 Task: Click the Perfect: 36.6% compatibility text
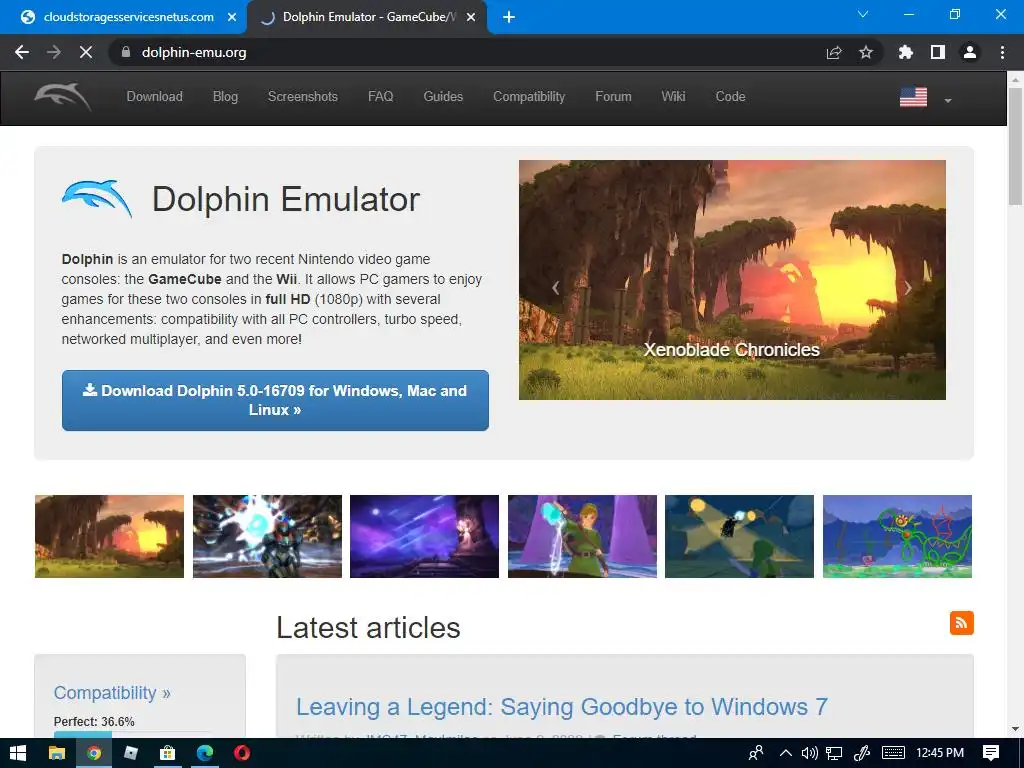pos(94,722)
